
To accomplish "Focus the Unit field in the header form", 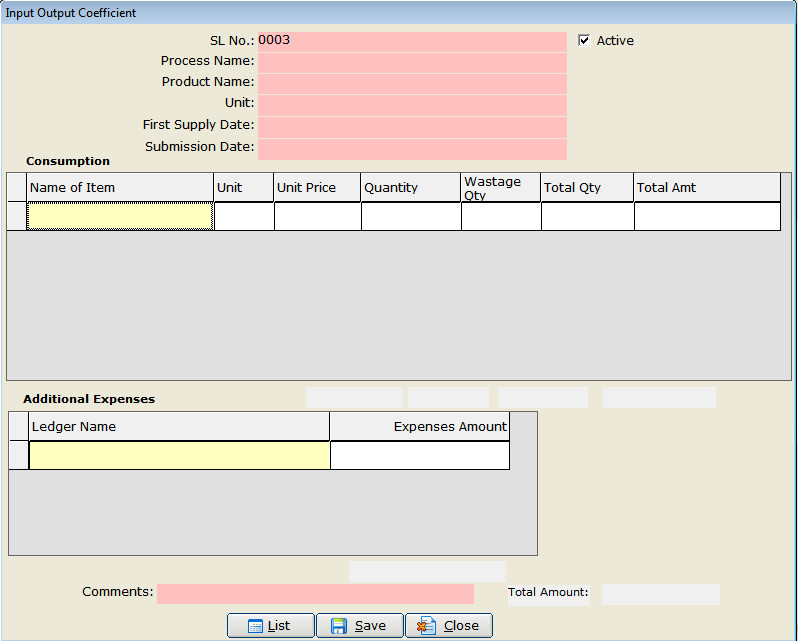I will [412, 105].
